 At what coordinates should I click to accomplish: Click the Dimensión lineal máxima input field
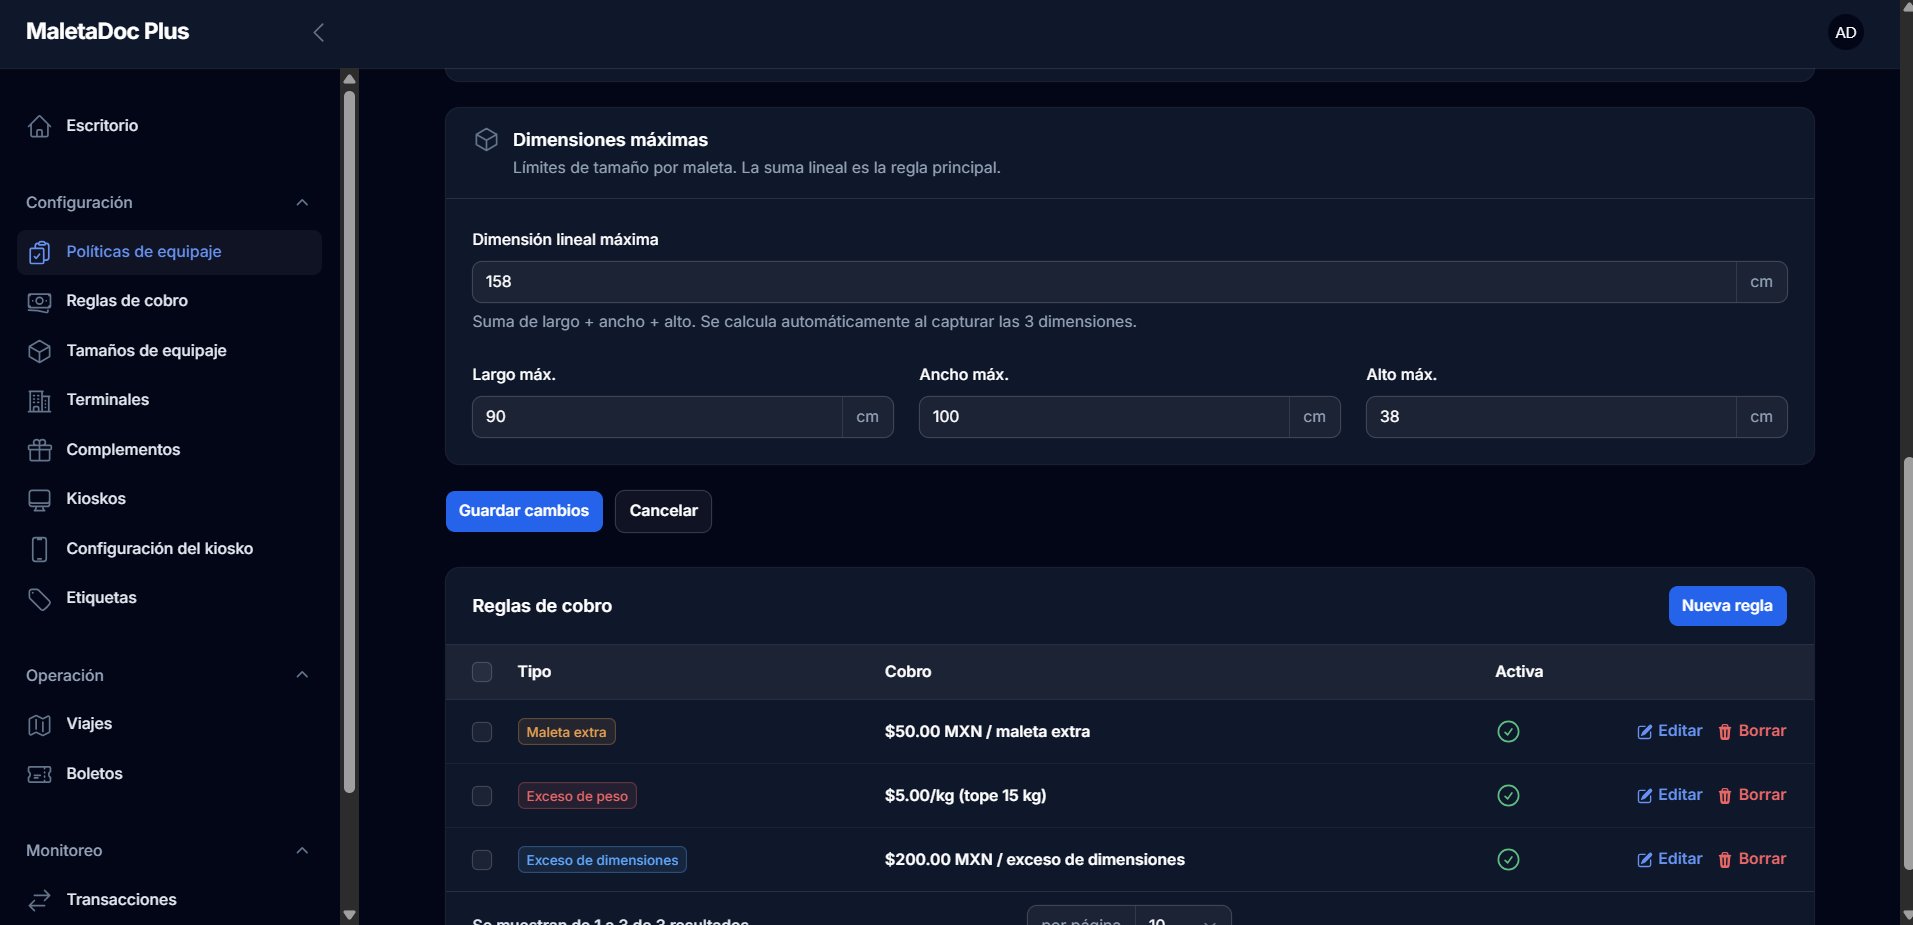coord(1104,282)
